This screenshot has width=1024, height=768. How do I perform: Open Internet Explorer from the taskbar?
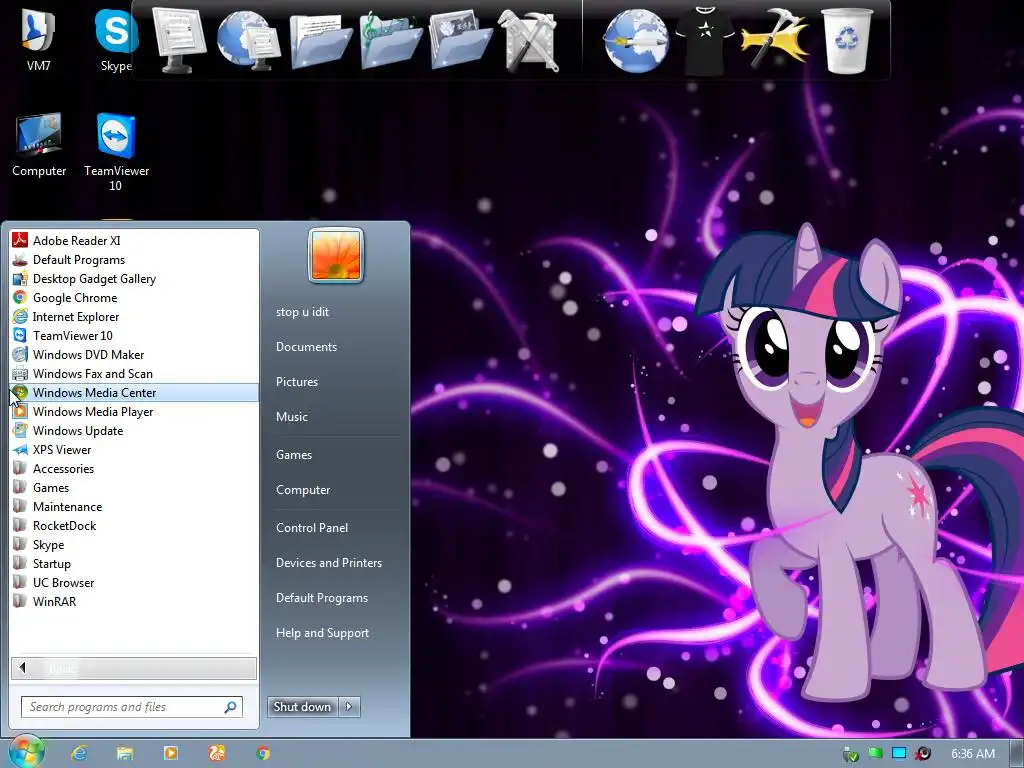pyautogui.click(x=80, y=753)
